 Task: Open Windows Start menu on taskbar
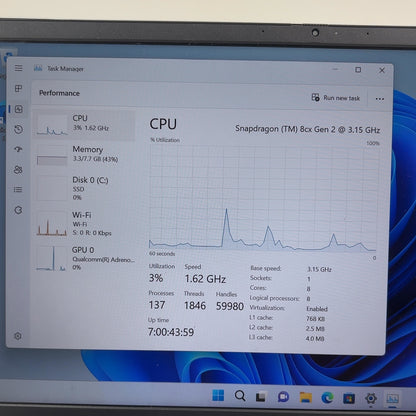218,396
